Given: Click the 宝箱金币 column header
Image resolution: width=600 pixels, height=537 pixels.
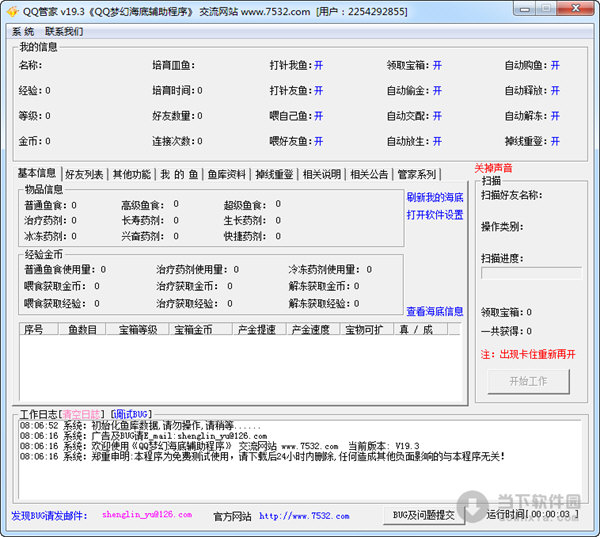Looking at the screenshot, I should click(x=201, y=329).
